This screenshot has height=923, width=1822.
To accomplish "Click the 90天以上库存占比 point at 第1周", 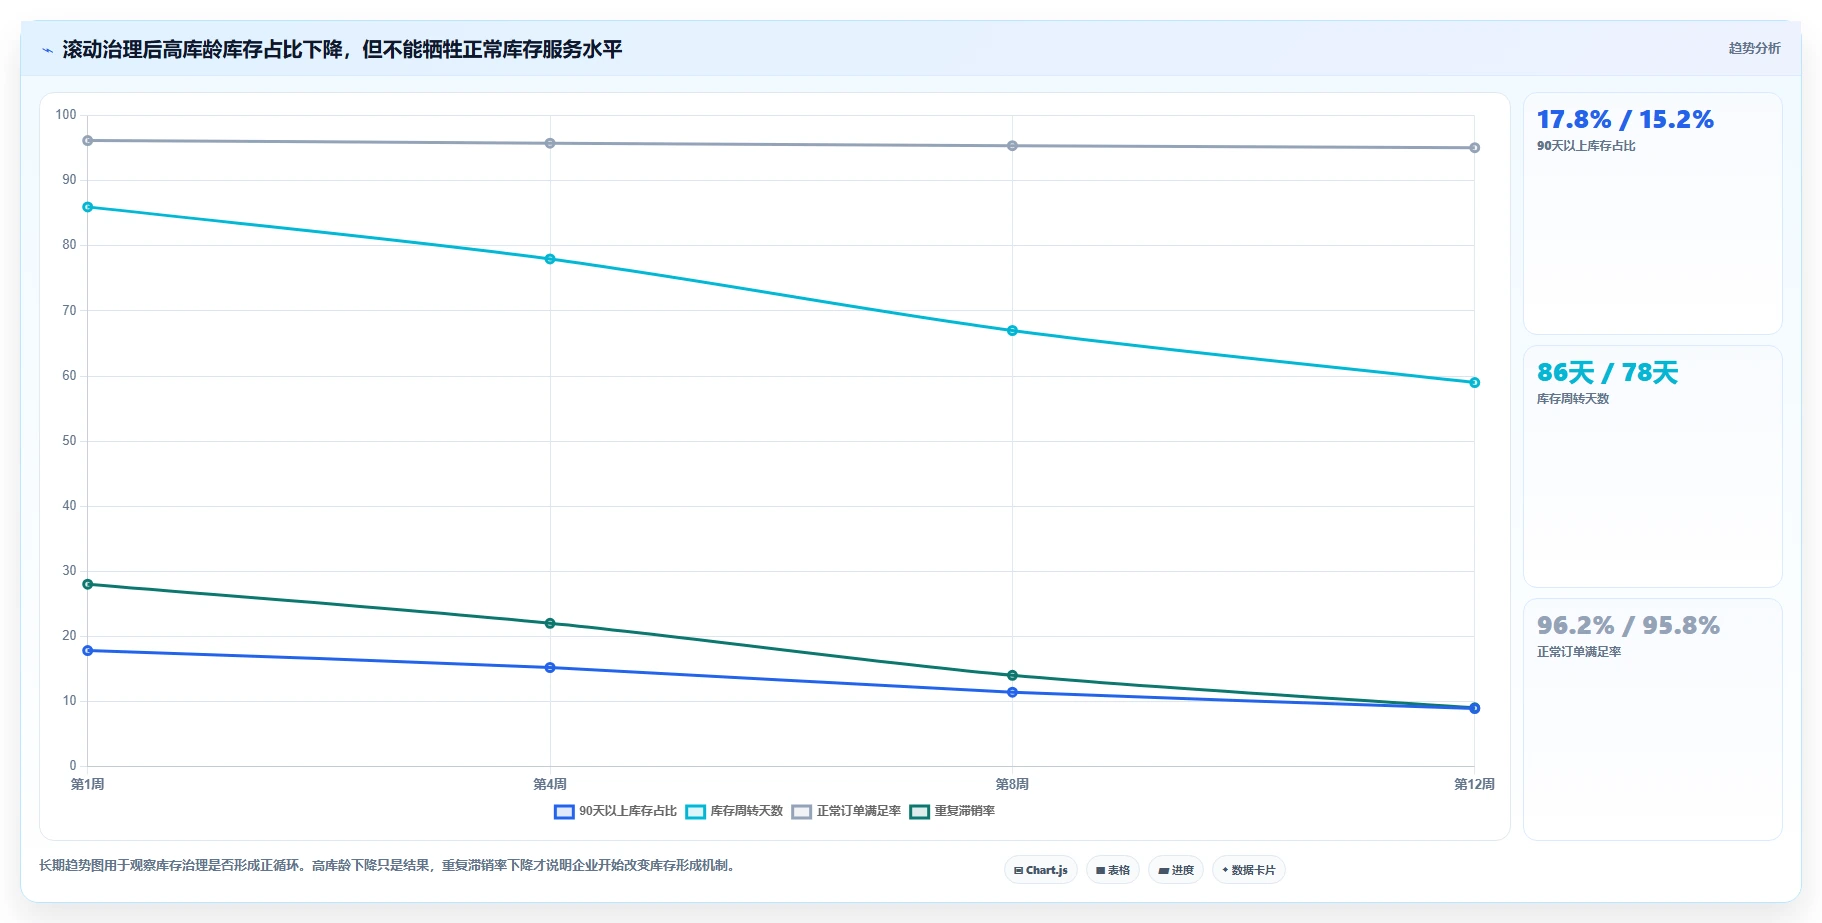I will [88, 651].
